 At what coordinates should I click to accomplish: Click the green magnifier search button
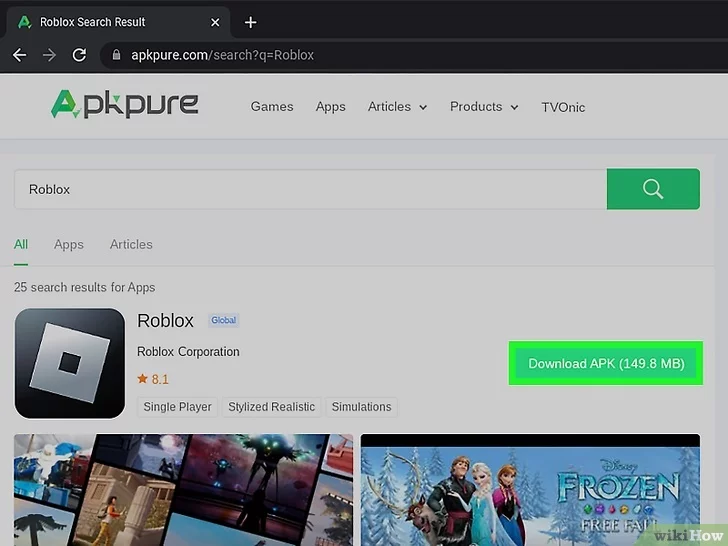653,189
